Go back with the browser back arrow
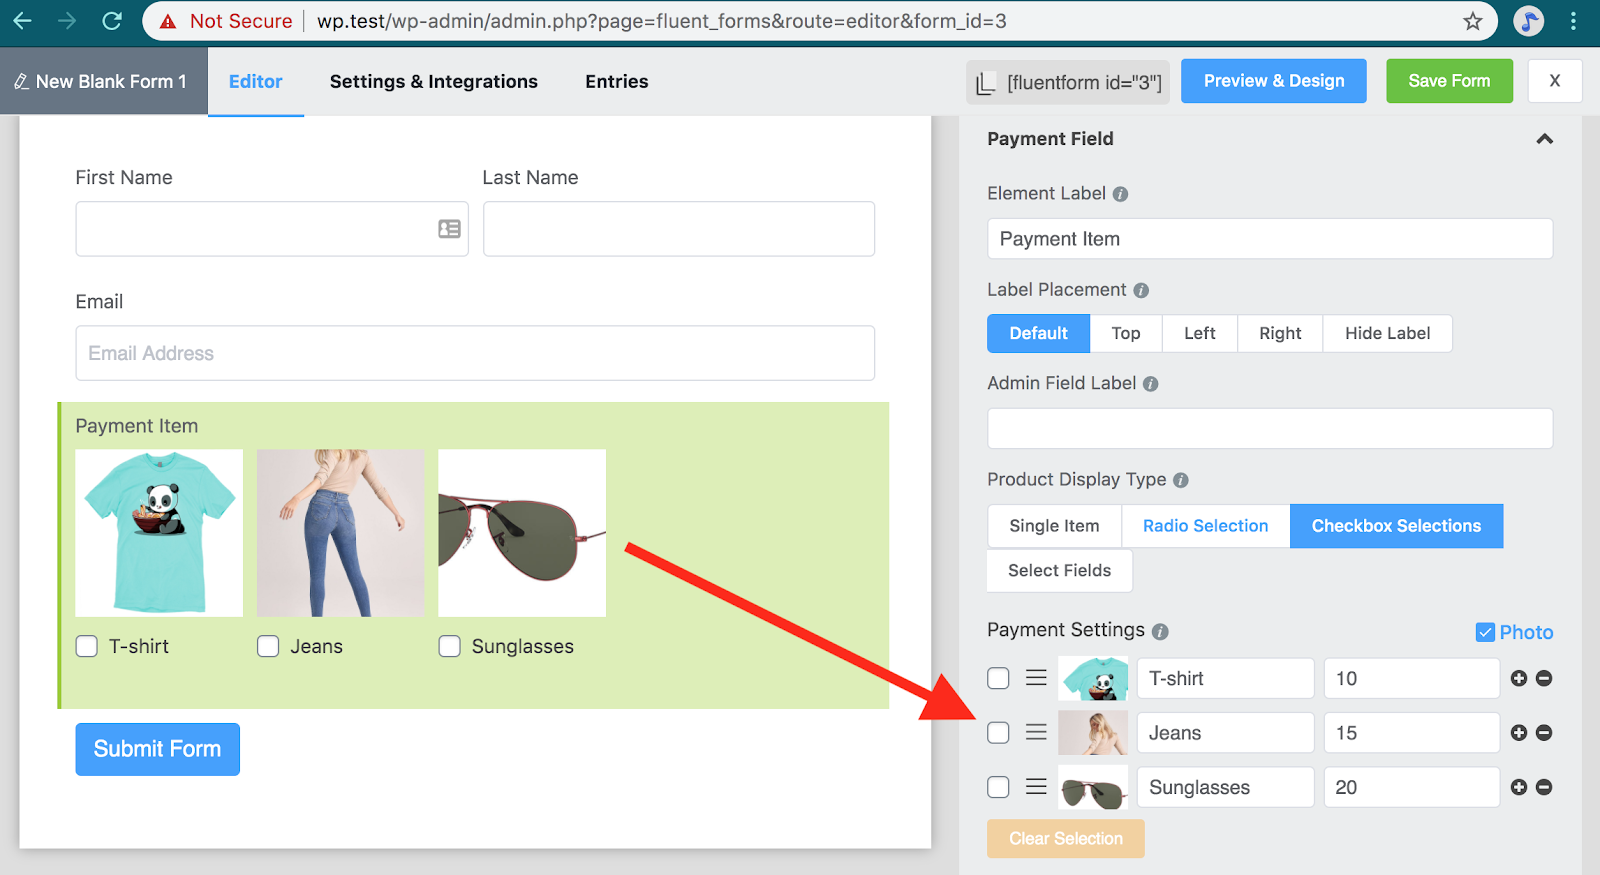The height and width of the screenshot is (875, 1600). click(x=22, y=21)
